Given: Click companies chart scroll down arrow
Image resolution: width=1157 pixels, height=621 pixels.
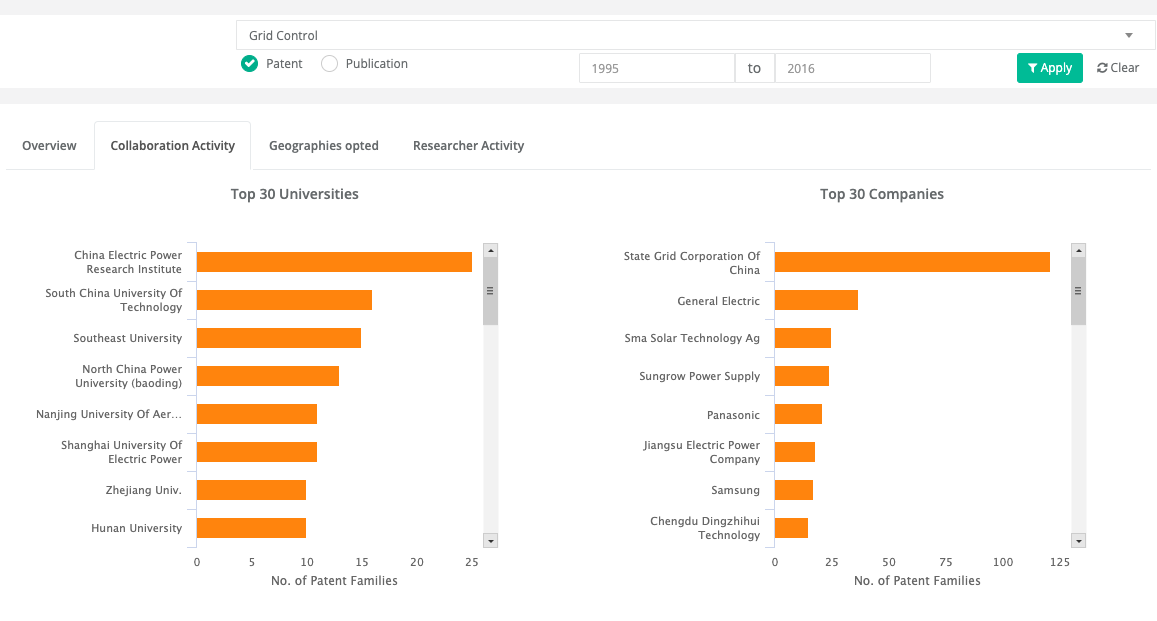Looking at the screenshot, I should coord(1079,541).
